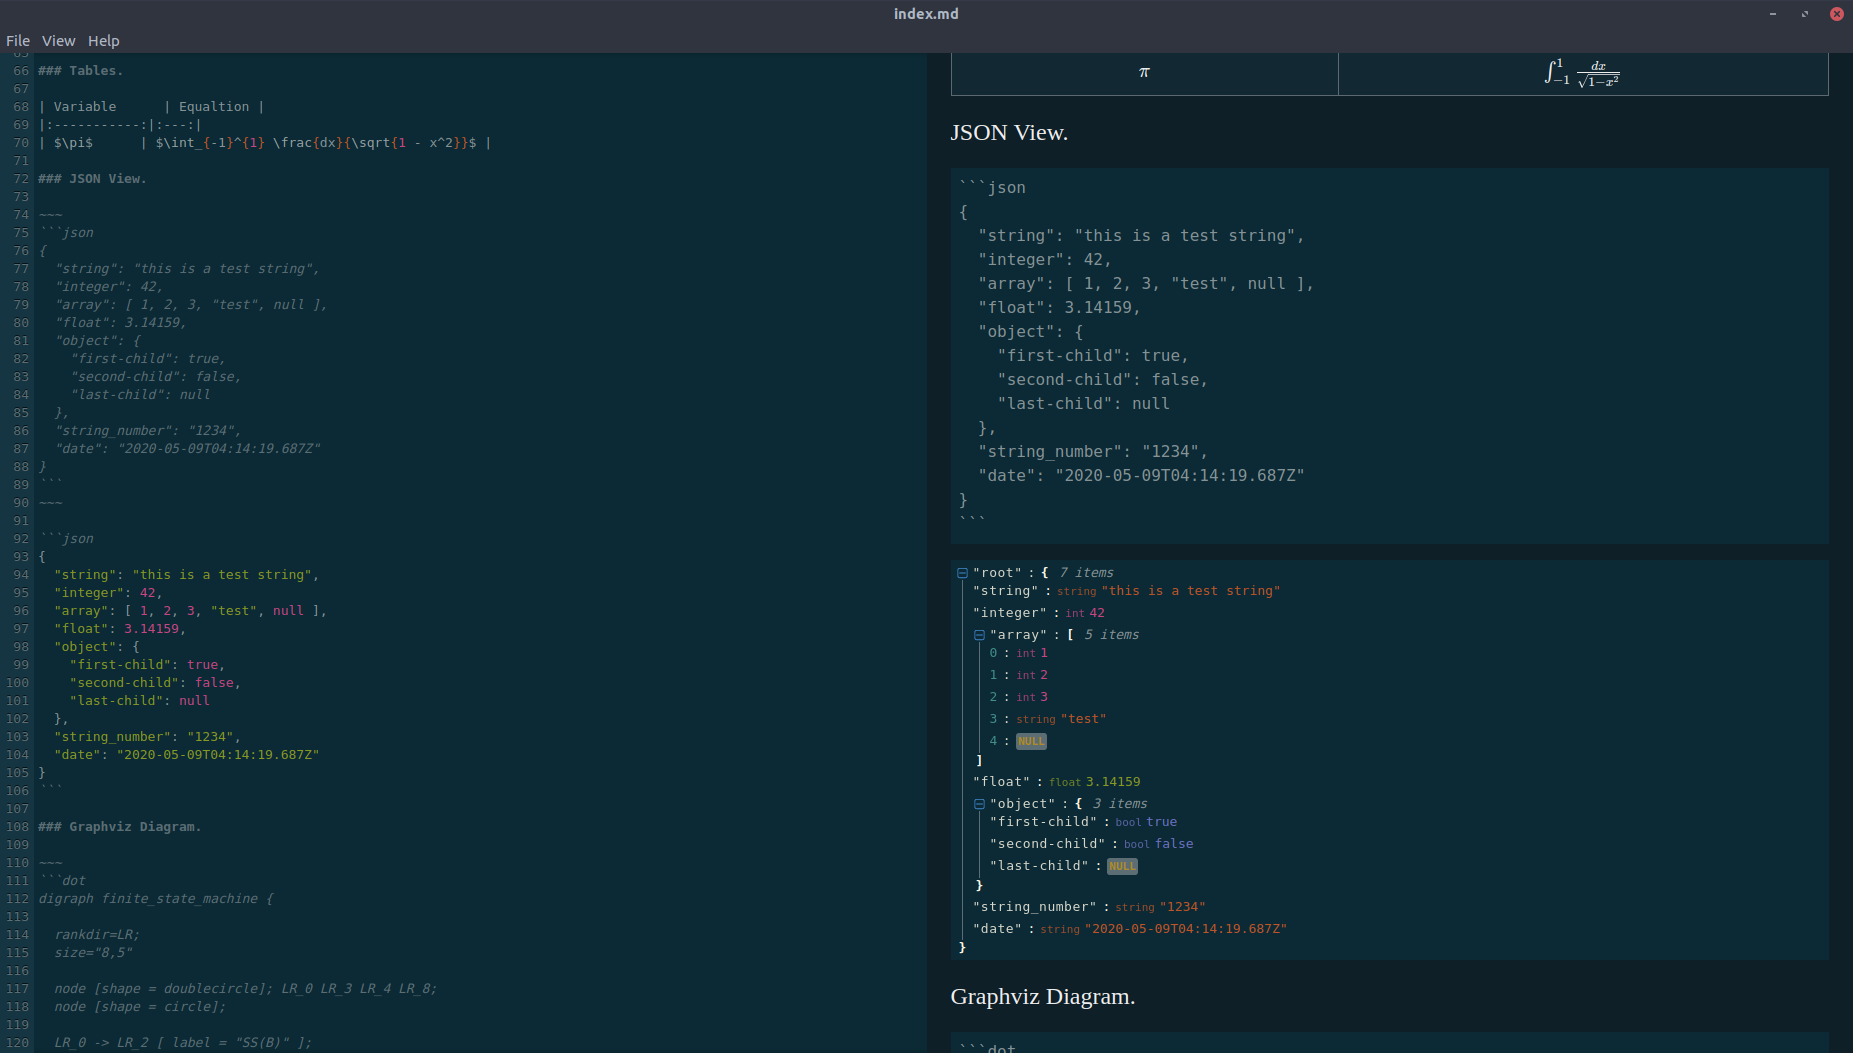Image resolution: width=1853 pixels, height=1053 pixels.
Task: Minimize the index.md window
Action: click(x=1773, y=14)
